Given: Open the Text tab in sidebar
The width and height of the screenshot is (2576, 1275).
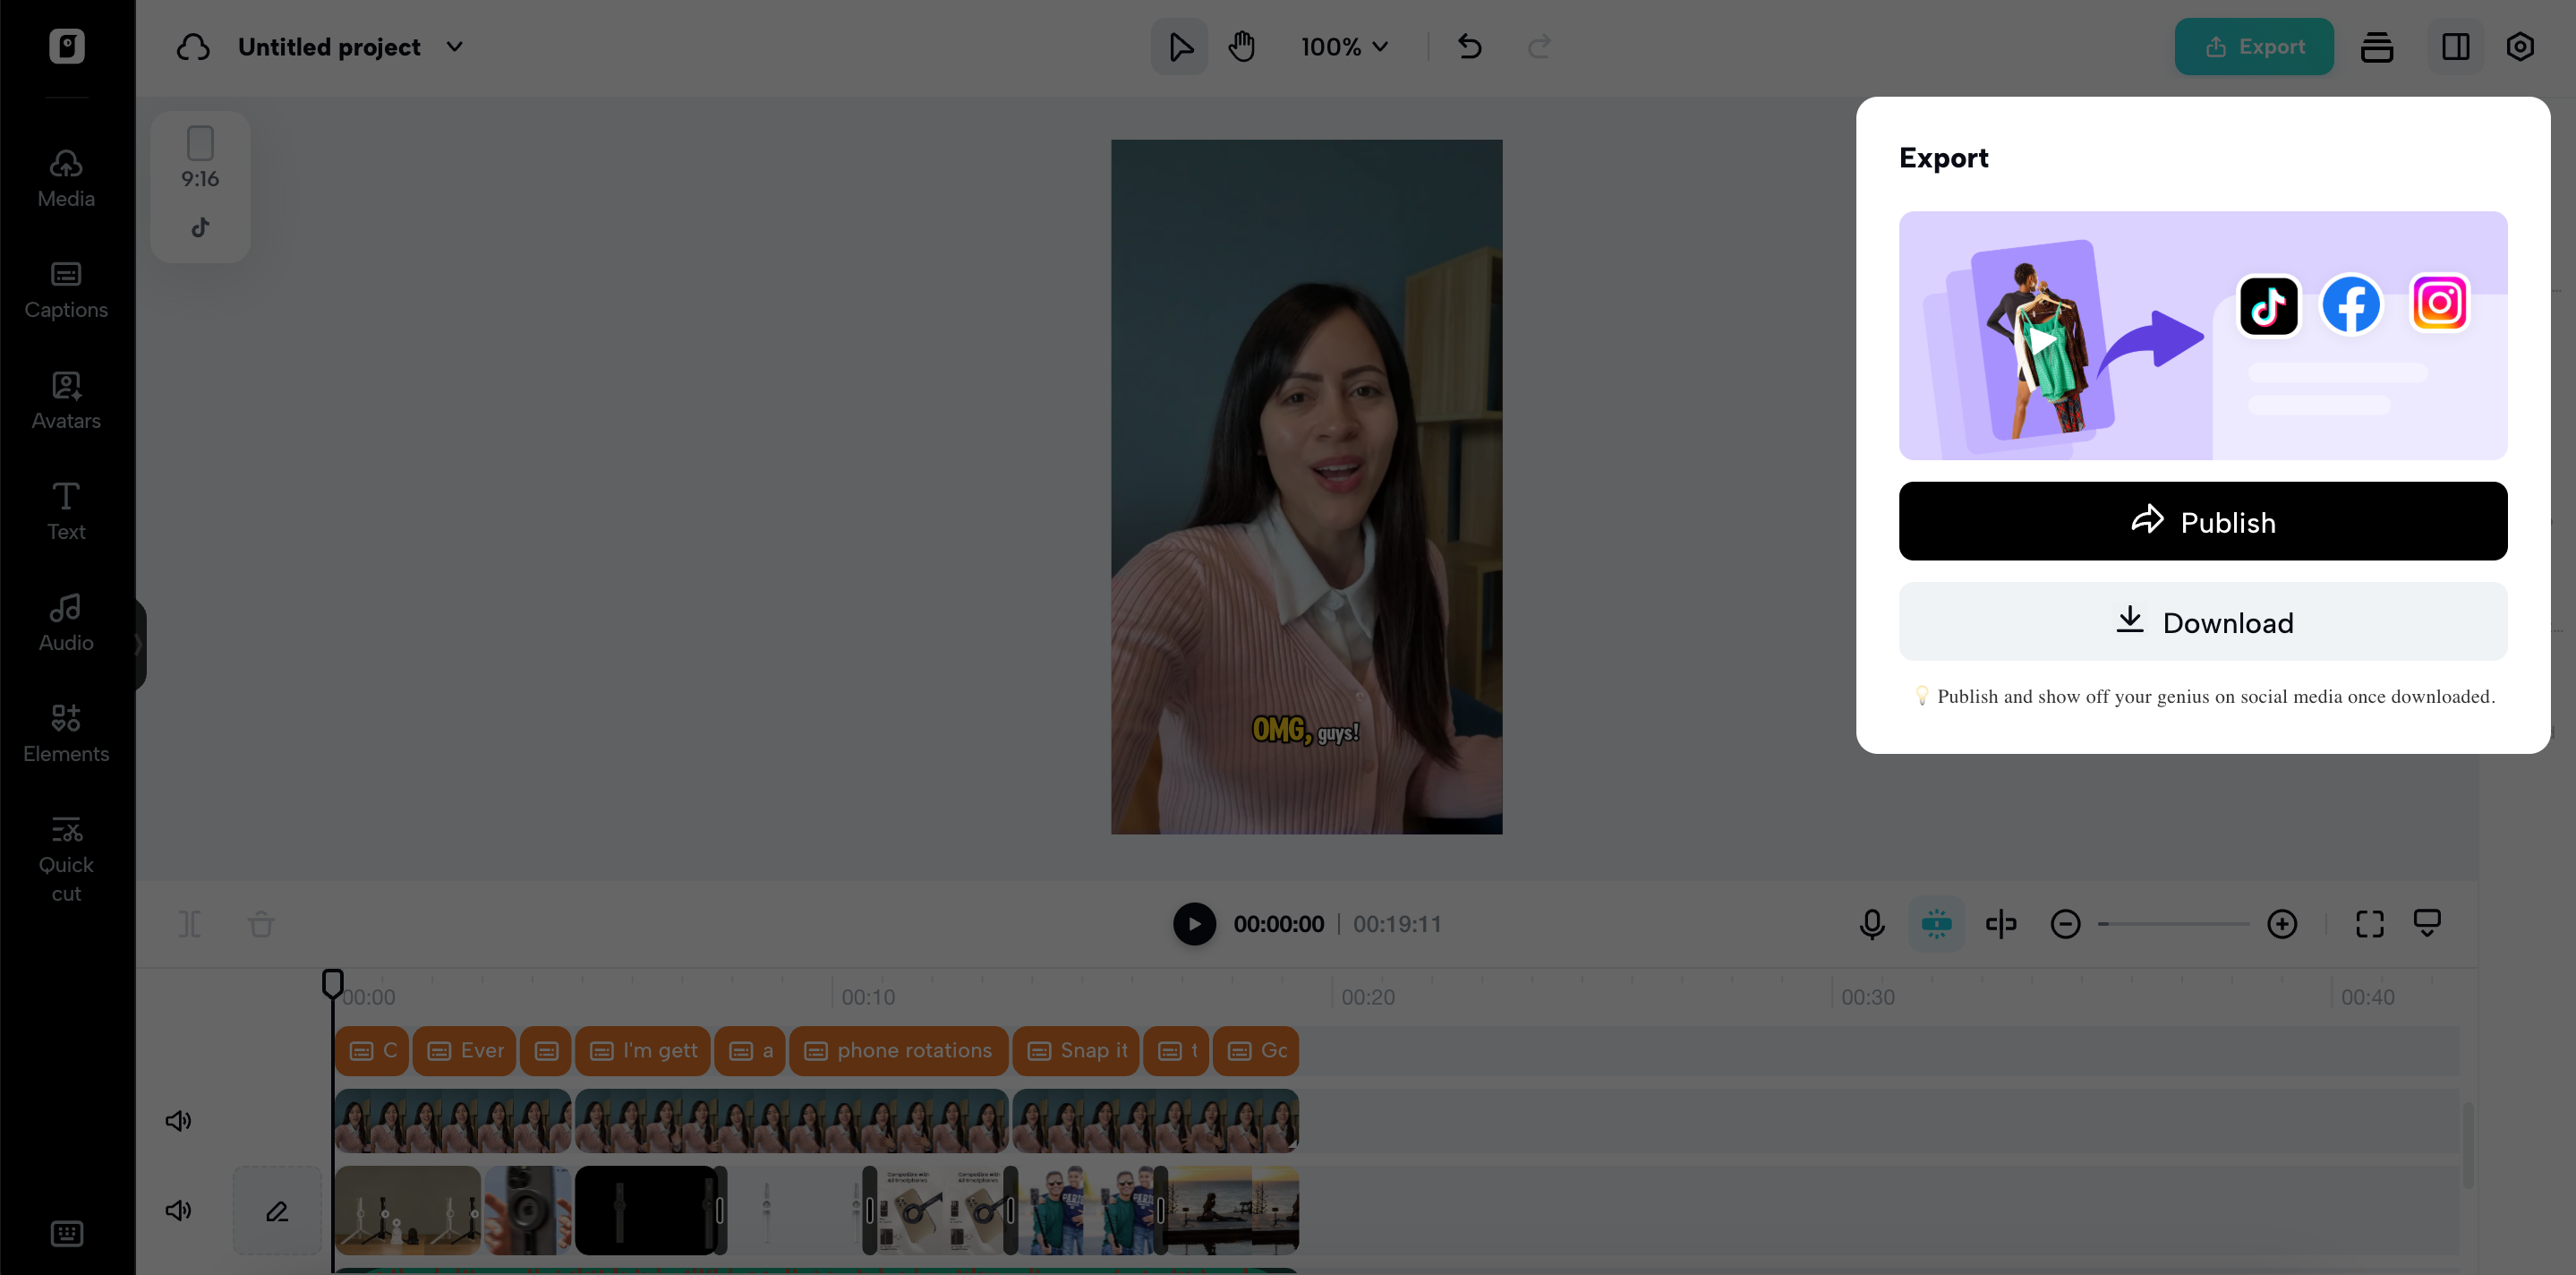Looking at the screenshot, I should pos(66,511).
